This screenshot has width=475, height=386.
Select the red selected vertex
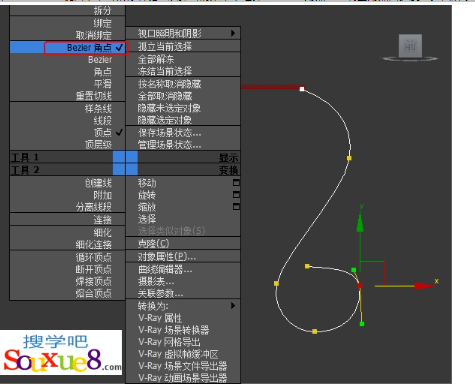click(359, 285)
